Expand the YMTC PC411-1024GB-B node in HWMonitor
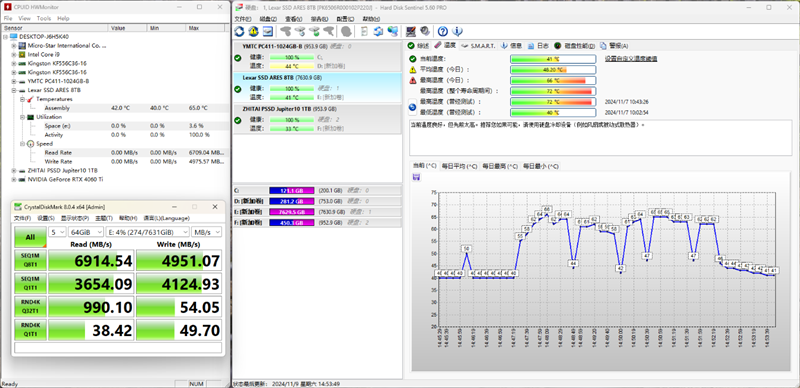 (x=14, y=81)
